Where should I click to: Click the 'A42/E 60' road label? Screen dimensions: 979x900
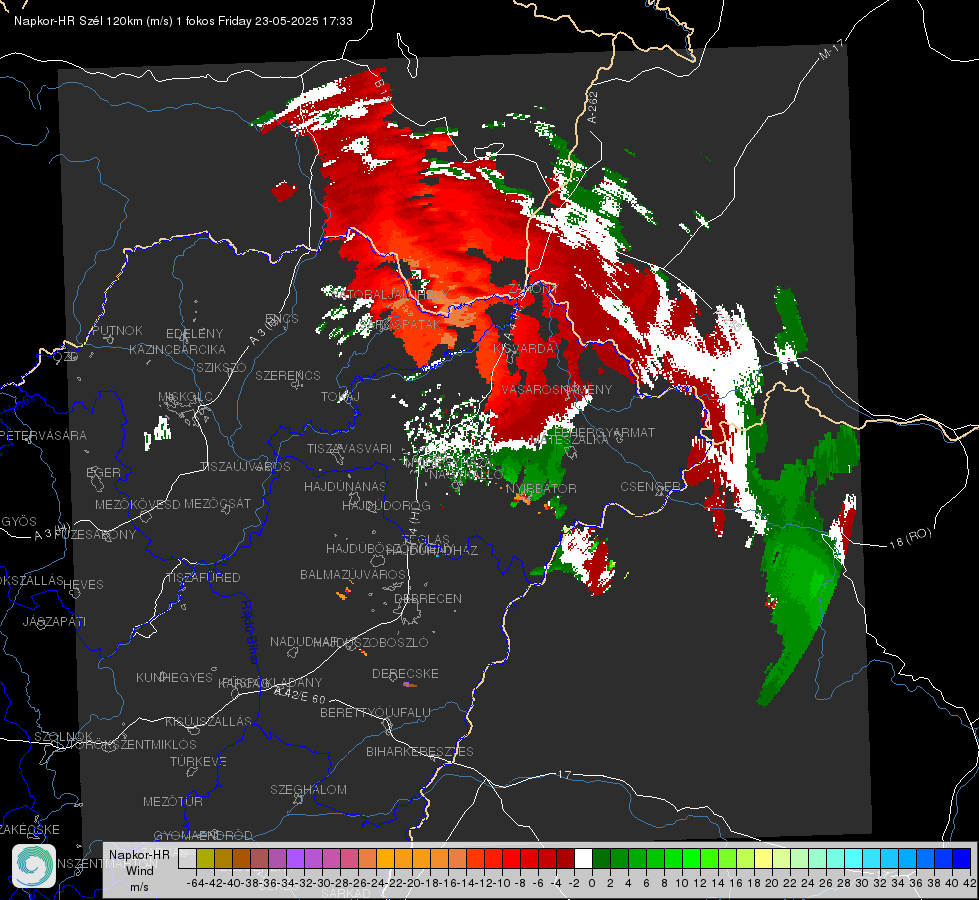[x=300, y=695]
